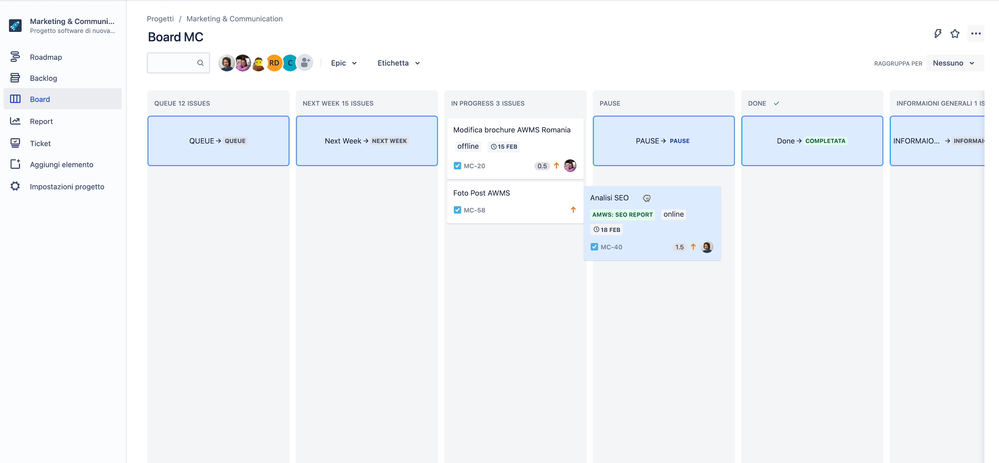
Task: Click priority arrow on MC-20 card
Action: (556, 166)
